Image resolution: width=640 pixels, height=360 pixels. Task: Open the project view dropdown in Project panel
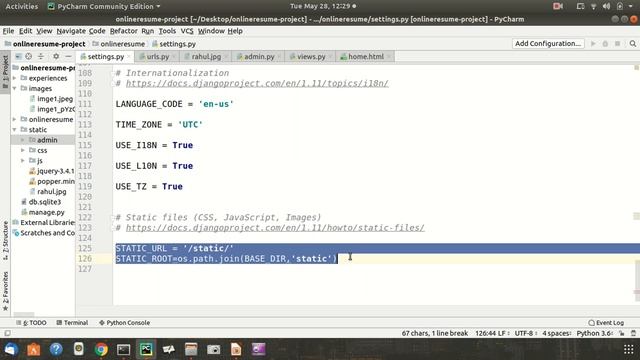click(18, 56)
